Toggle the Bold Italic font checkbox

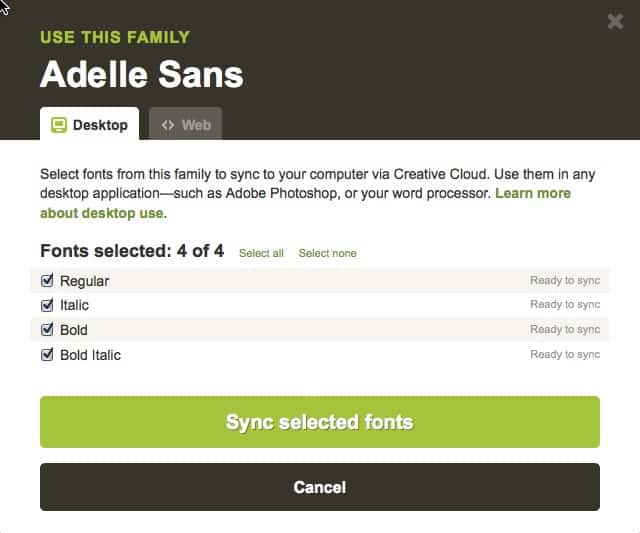47,354
